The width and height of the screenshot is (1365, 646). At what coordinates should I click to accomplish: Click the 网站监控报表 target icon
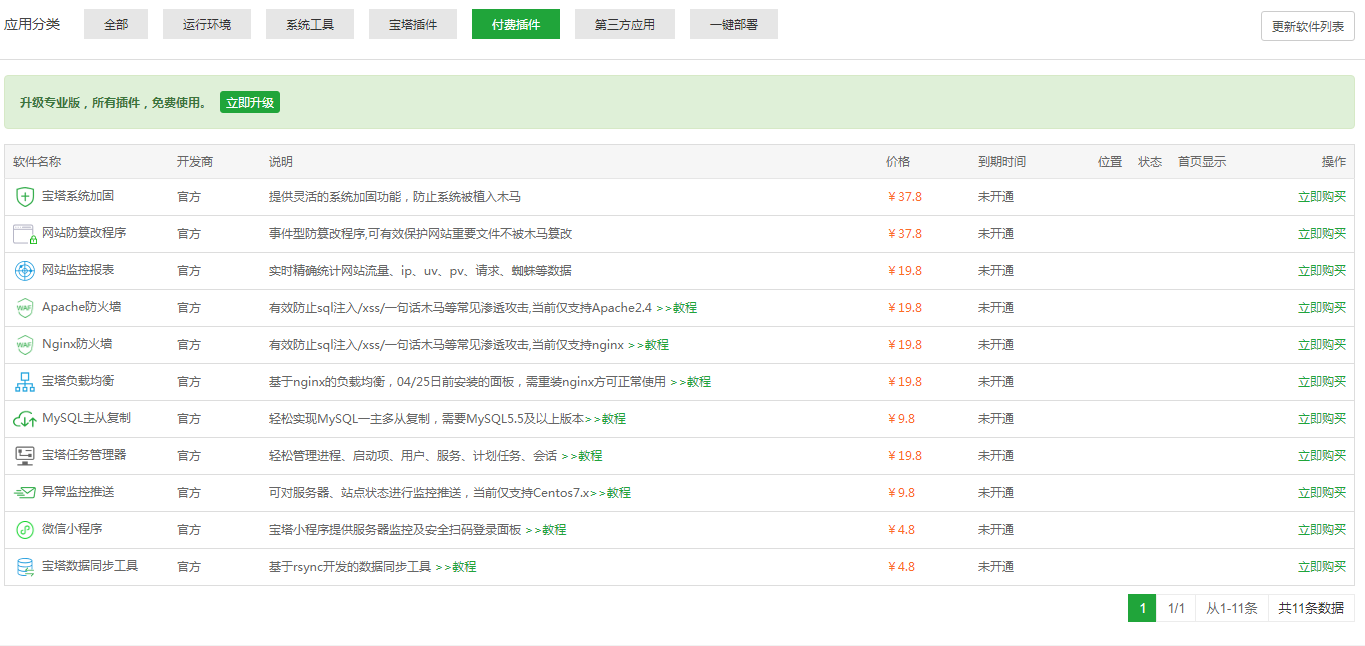tap(25, 271)
